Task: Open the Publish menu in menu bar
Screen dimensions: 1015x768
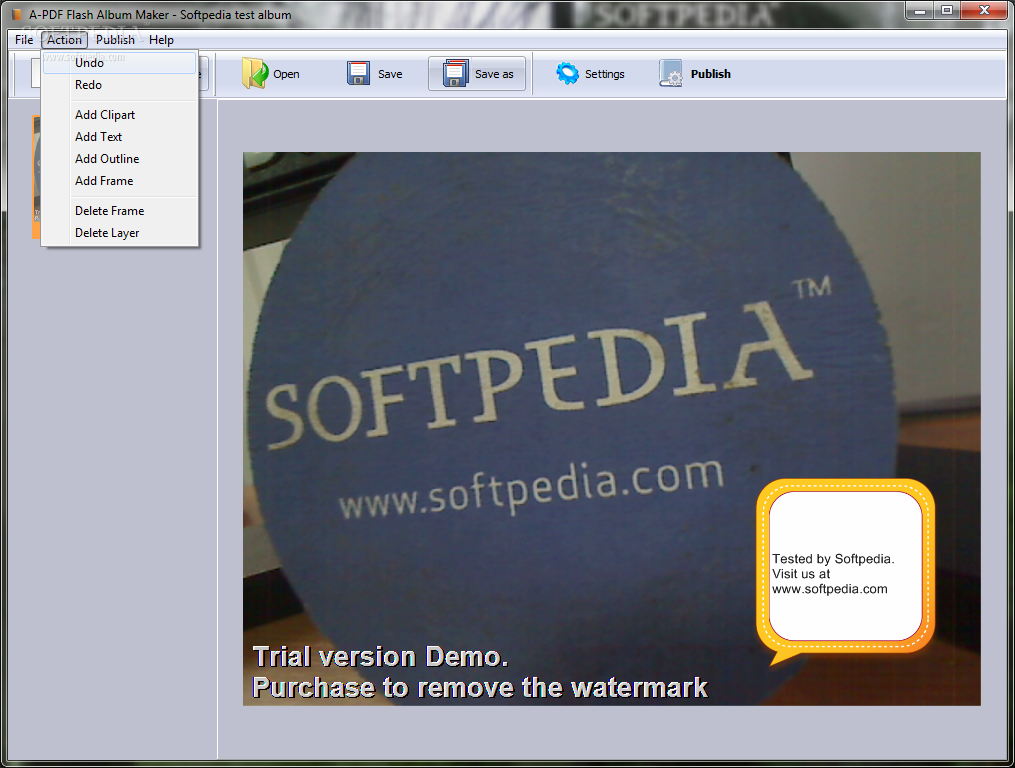Action: [x=115, y=40]
